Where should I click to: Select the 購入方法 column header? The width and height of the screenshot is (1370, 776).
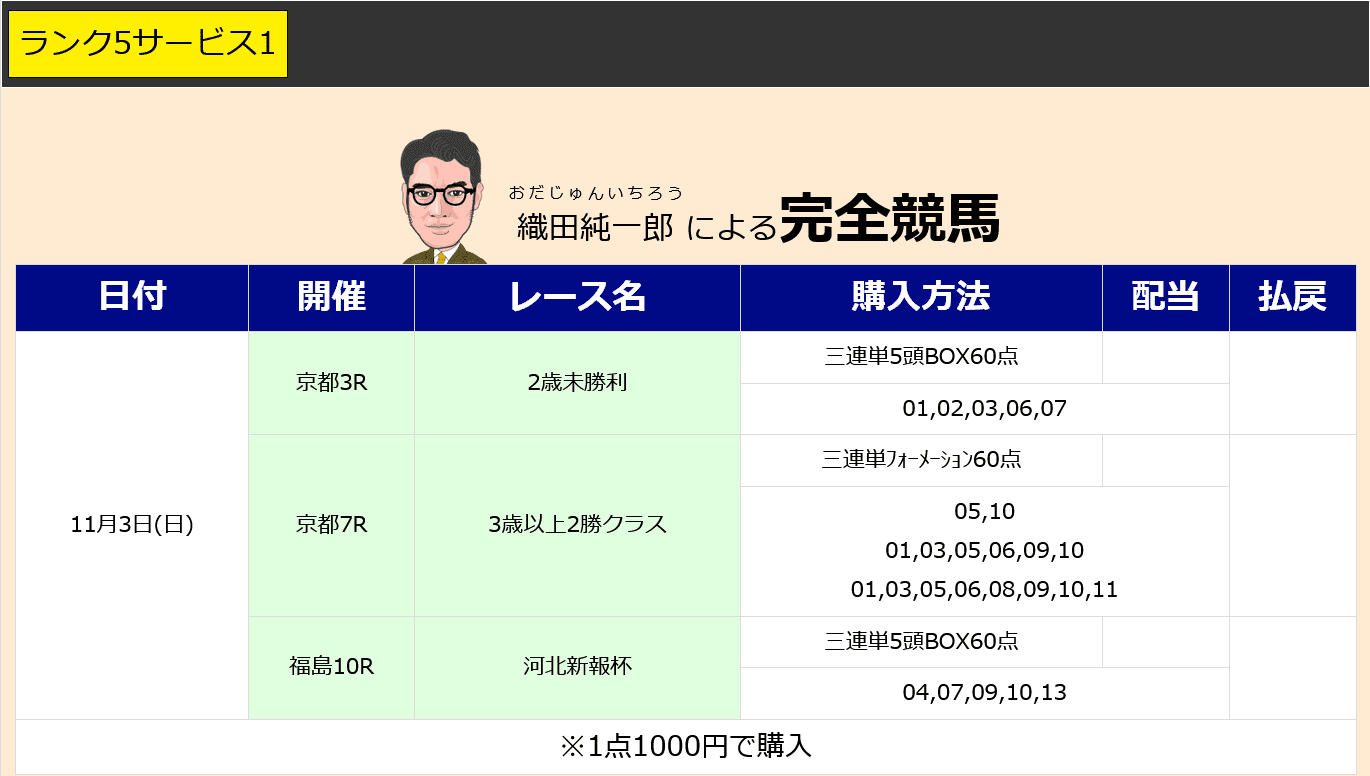[921, 297]
